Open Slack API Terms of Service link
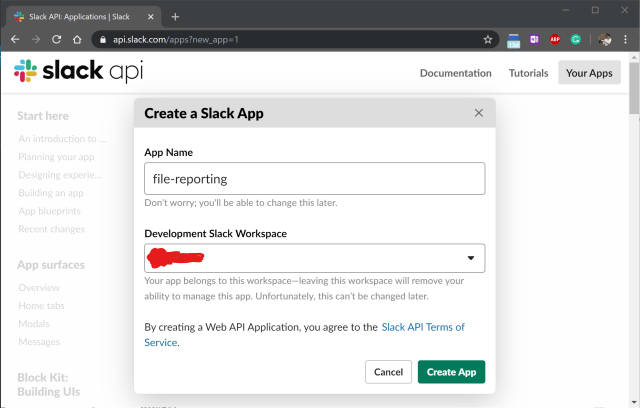The width and height of the screenshot is (640, 408). click(423, 327)
